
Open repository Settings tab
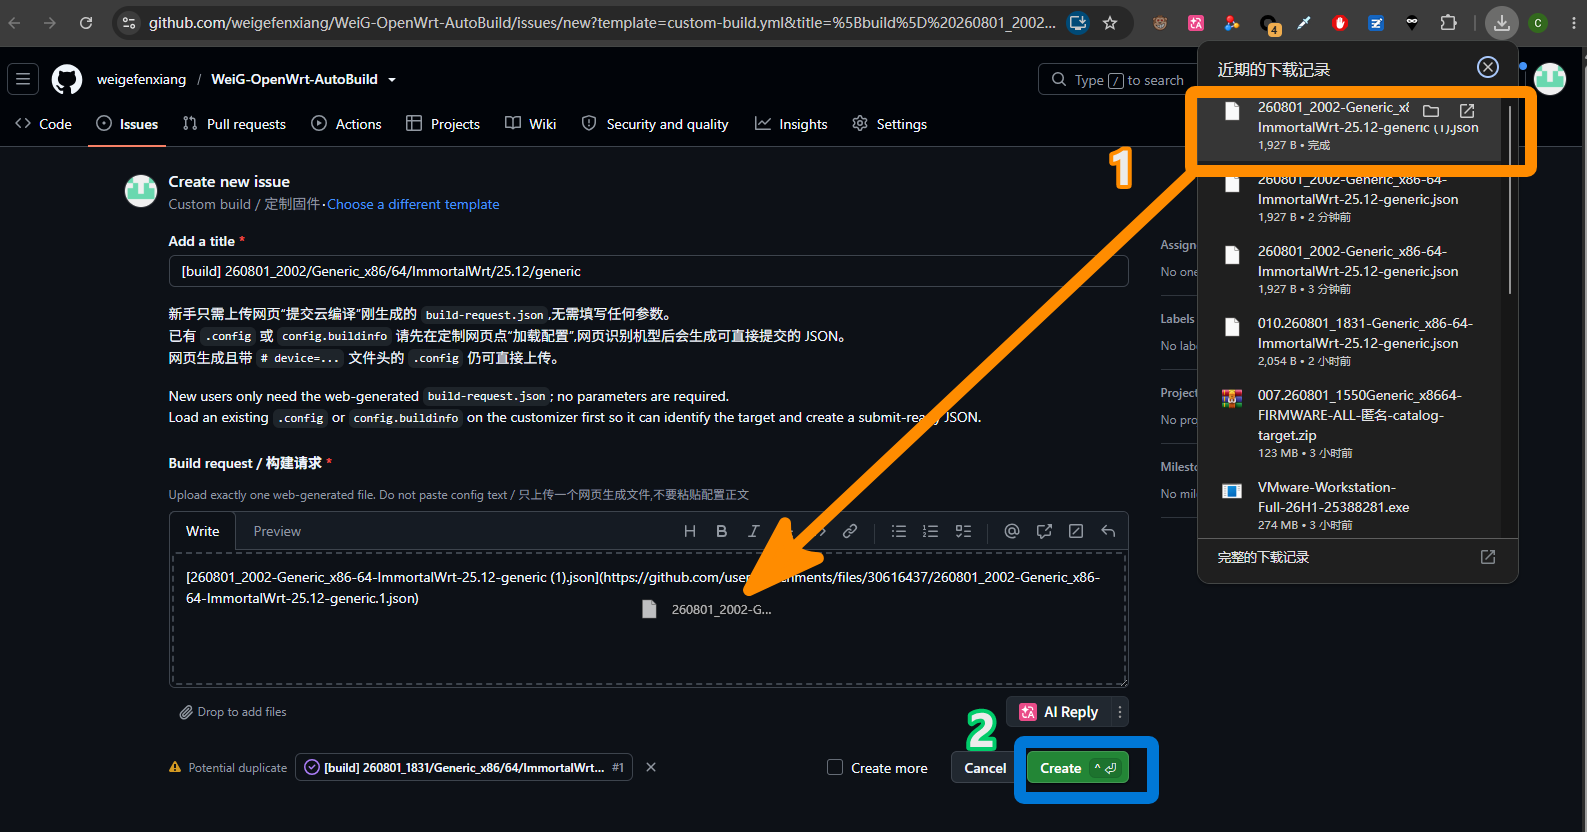889,124
